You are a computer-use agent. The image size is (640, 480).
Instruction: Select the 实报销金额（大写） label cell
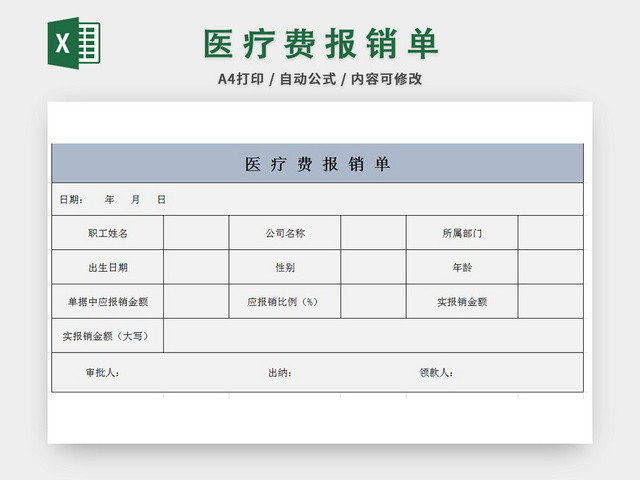tap(108, 336)
